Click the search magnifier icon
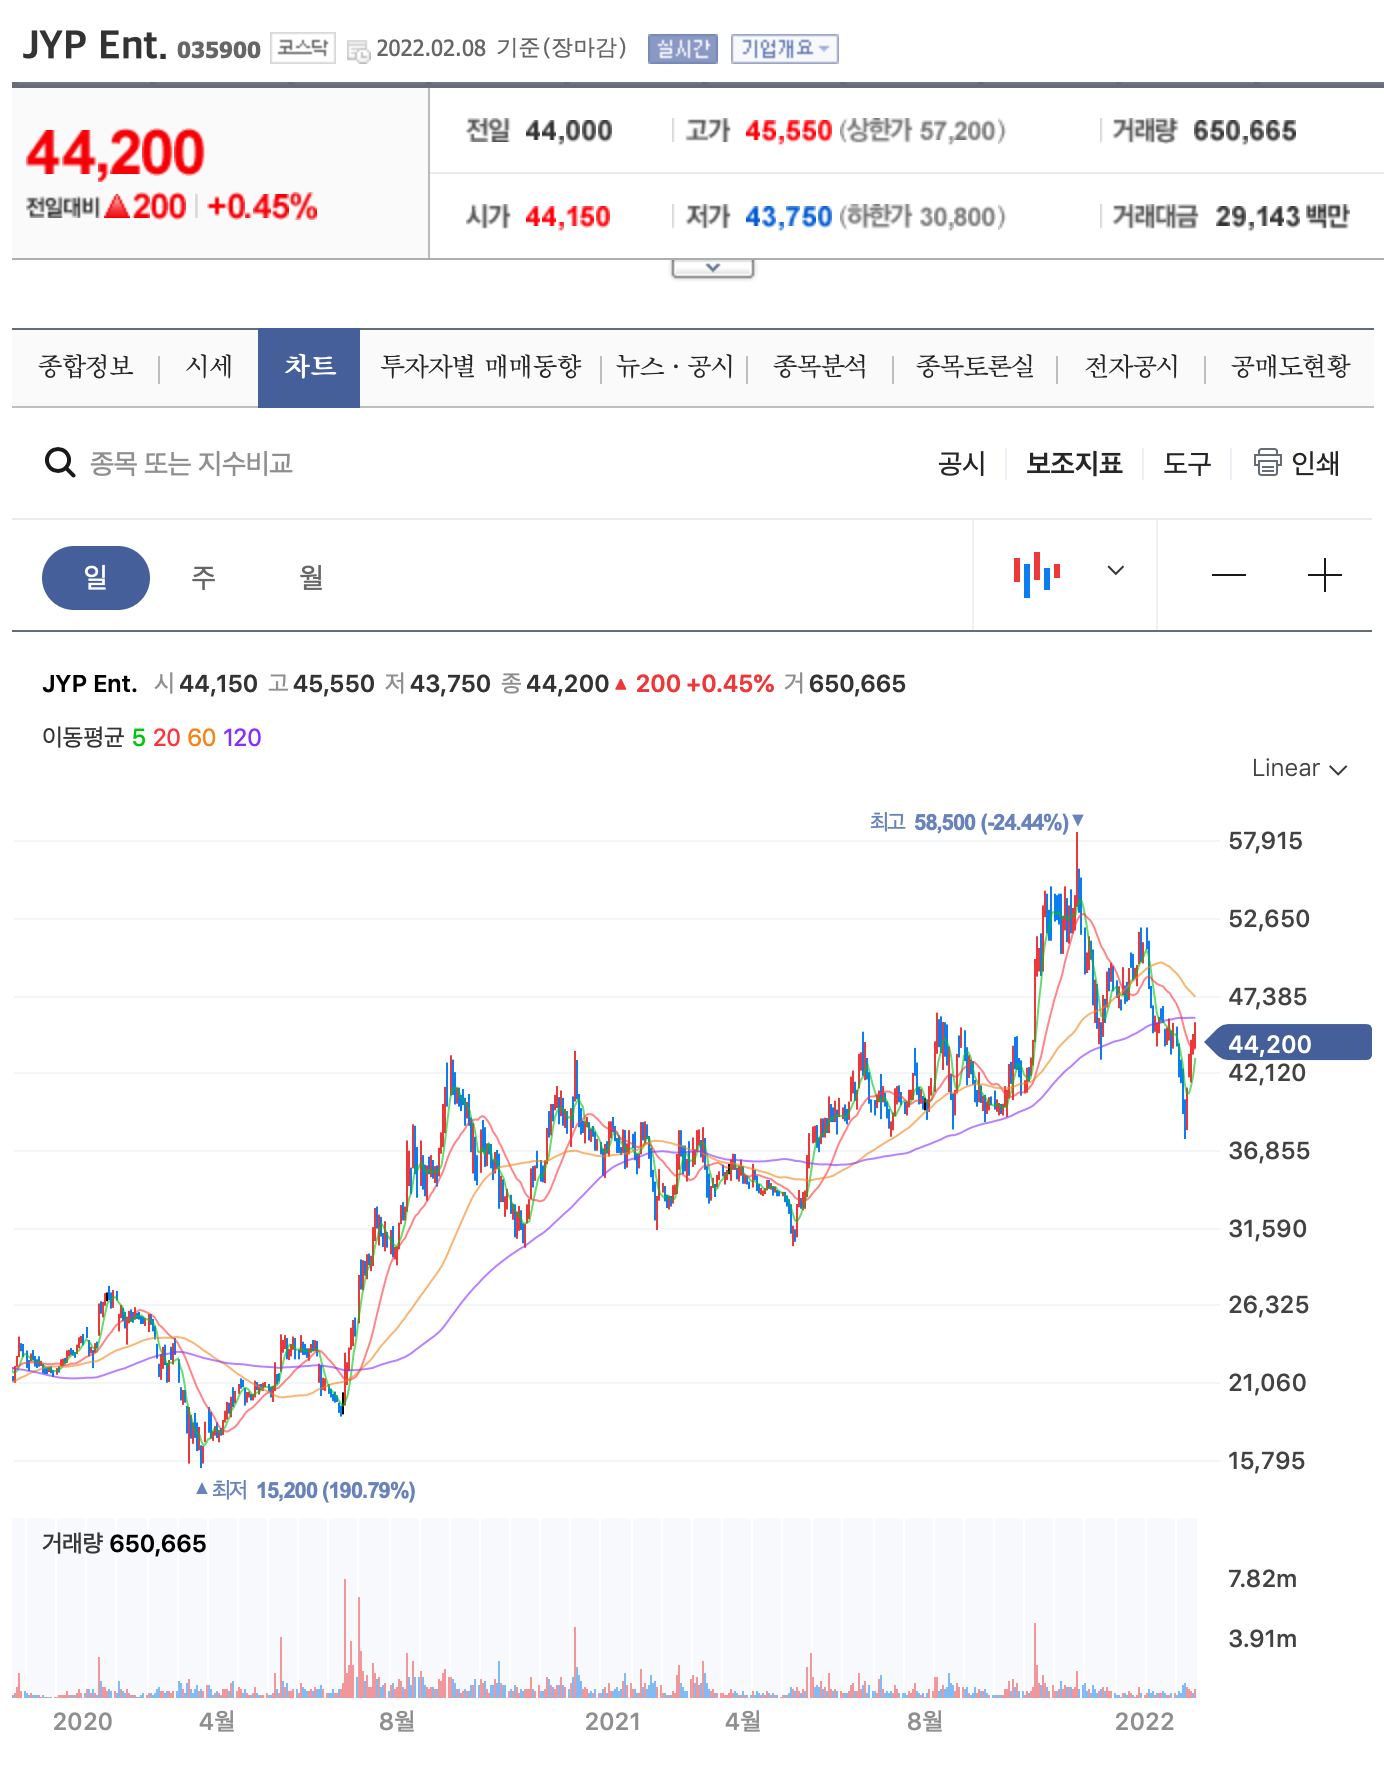This screenshot has width=1384, height=1774. (x=60, y=463)
